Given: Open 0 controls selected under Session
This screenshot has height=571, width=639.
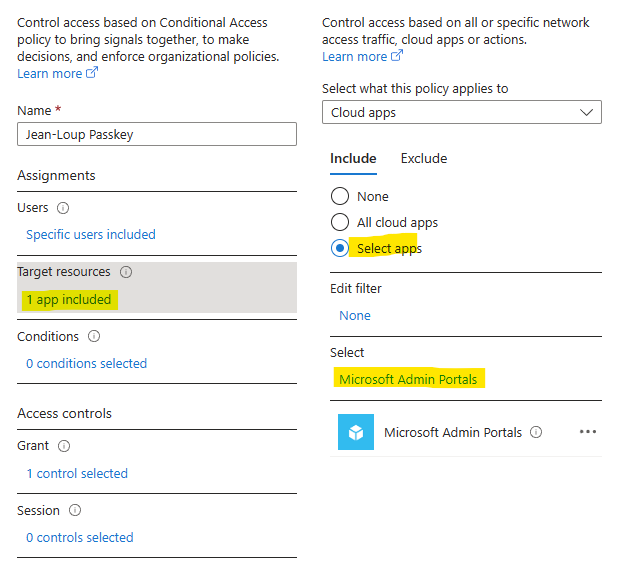Looking at the screenshot, I should tap(80, 538).
